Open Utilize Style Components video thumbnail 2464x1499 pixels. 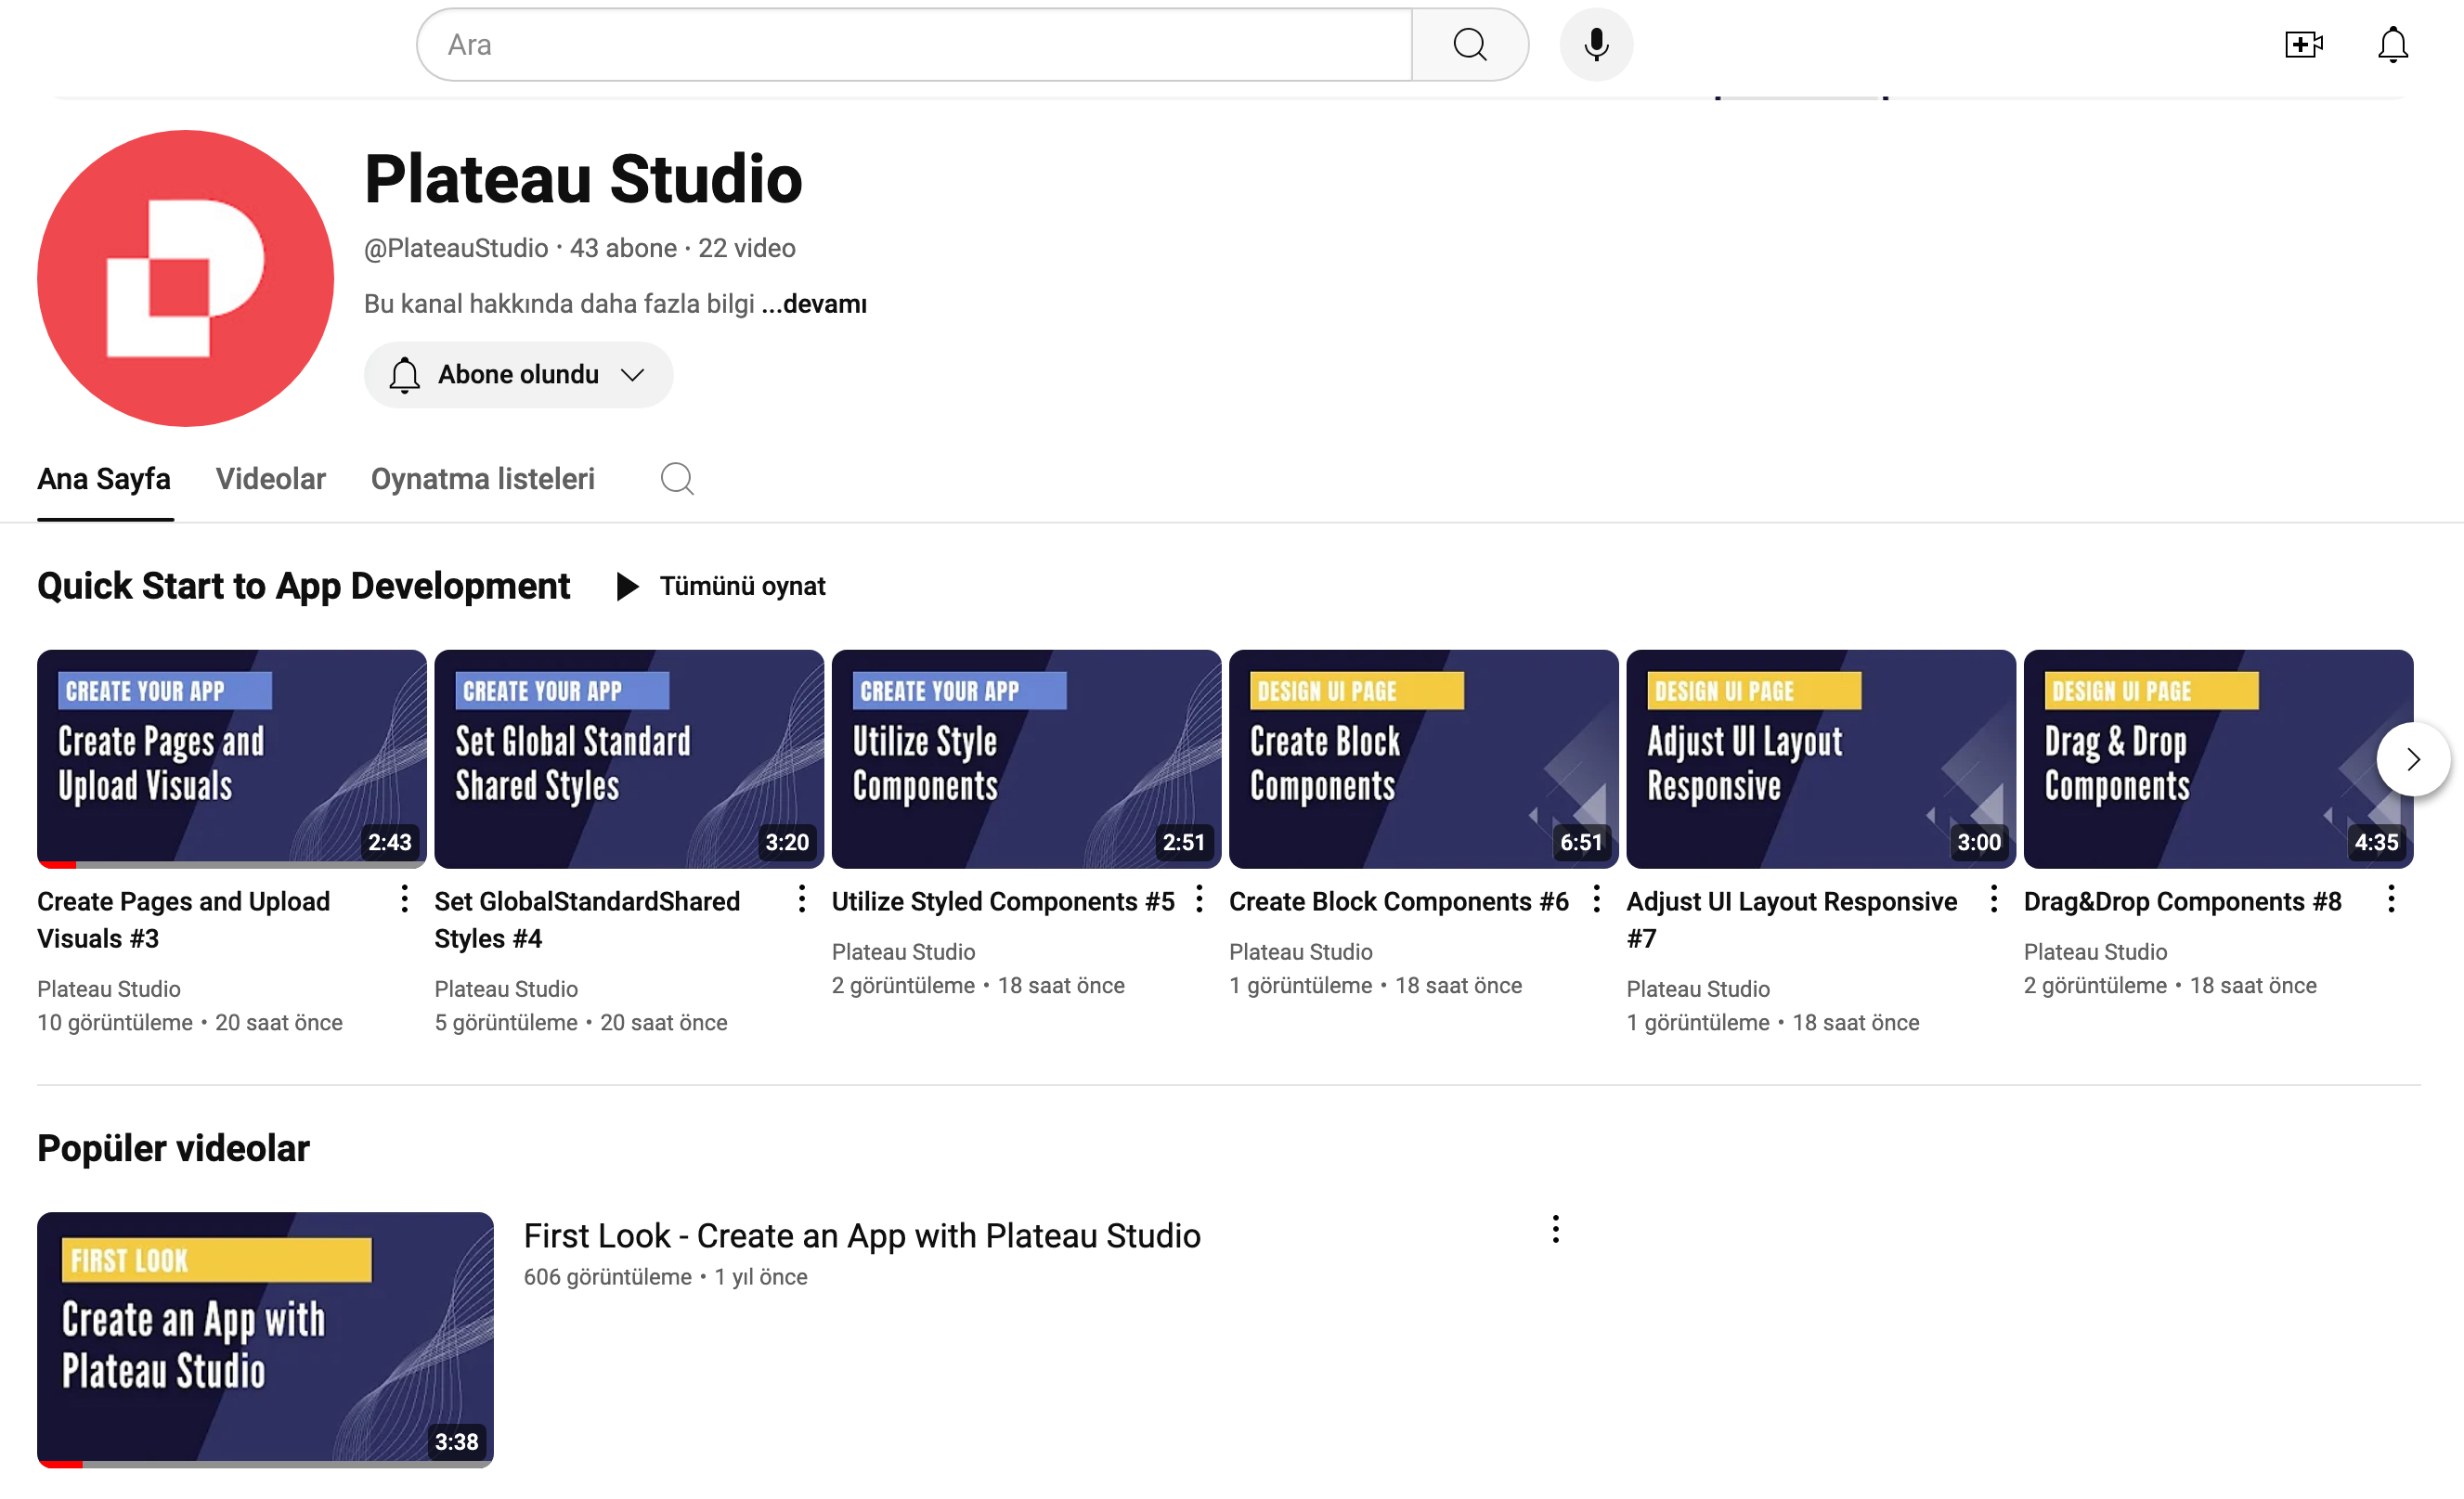1026,758
